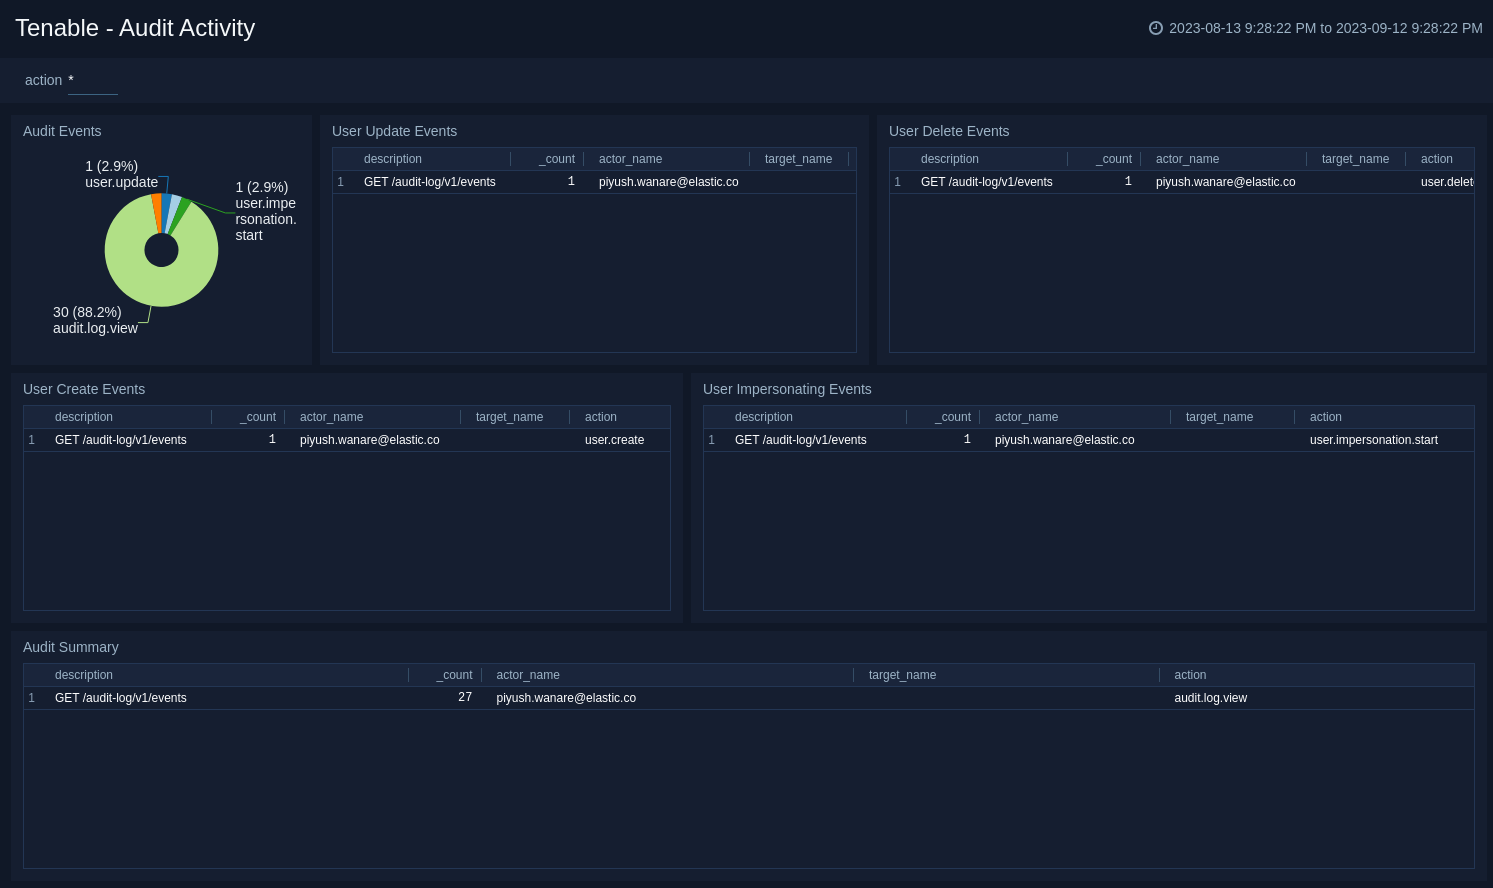
Task: Click the '1 (2.9%) user.update' pie label
Action: click(121, 174)
